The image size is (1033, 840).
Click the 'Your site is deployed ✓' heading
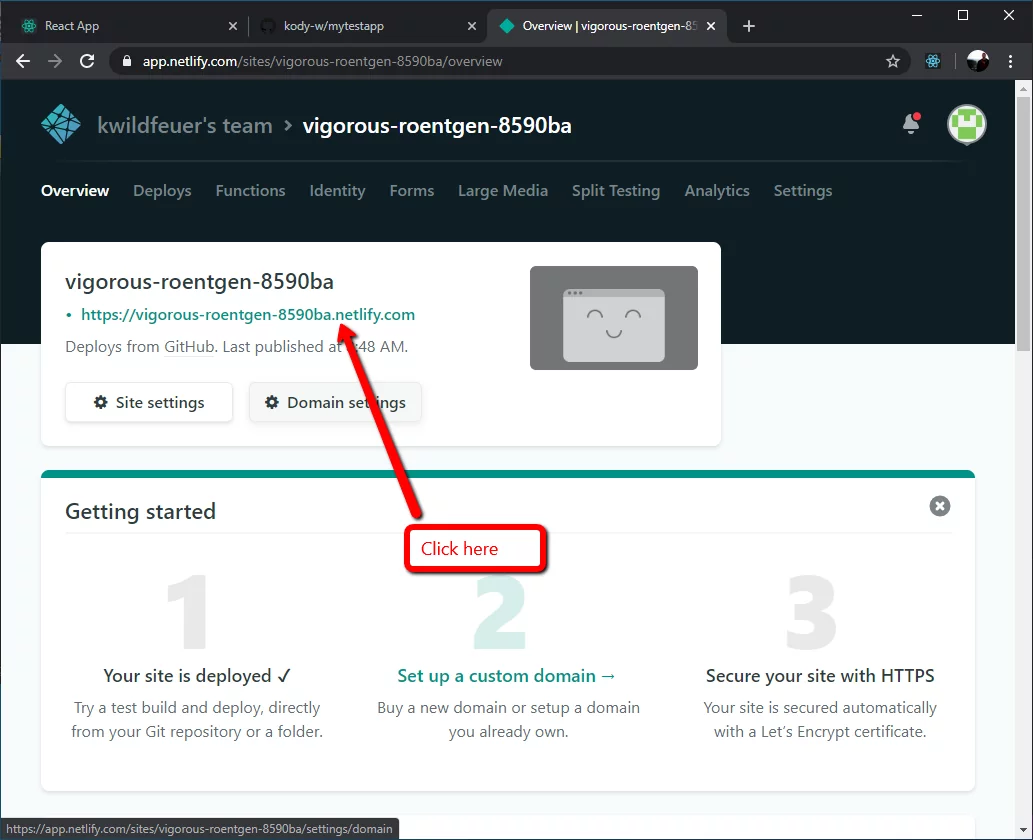pos(197,676)
